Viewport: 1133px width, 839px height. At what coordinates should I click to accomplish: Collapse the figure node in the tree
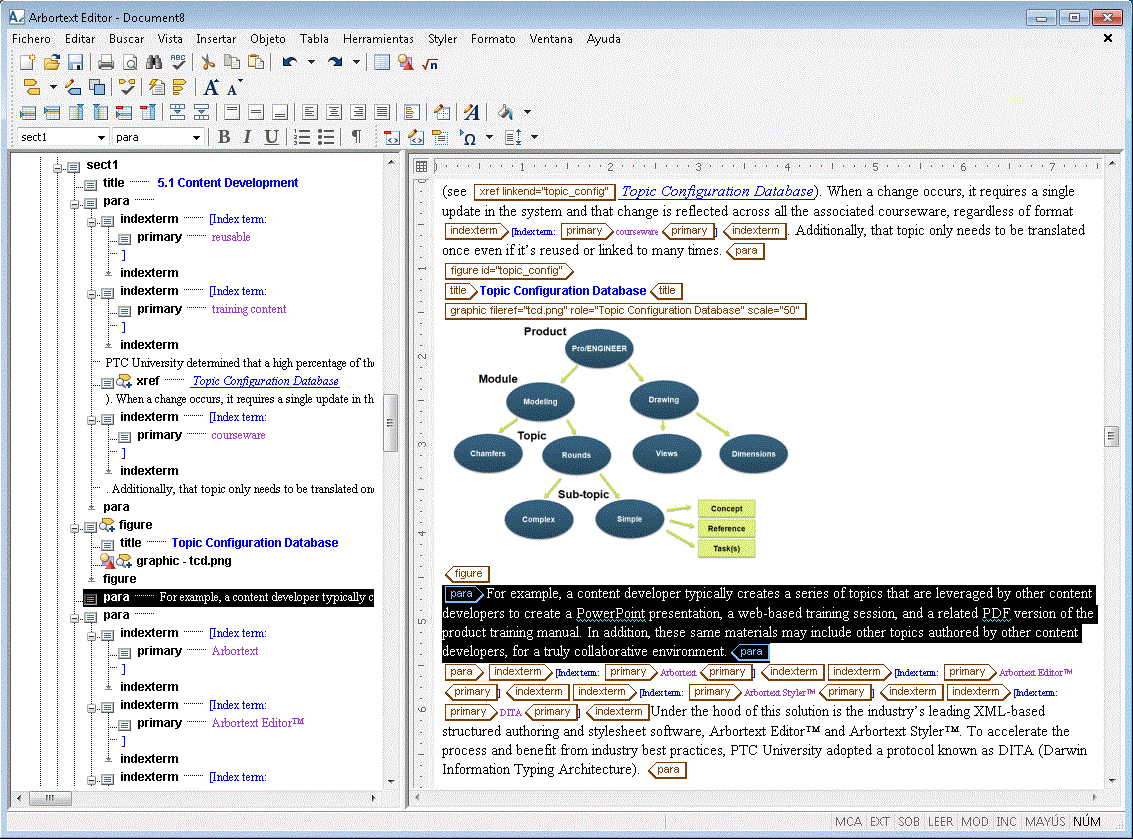[74, 528]
